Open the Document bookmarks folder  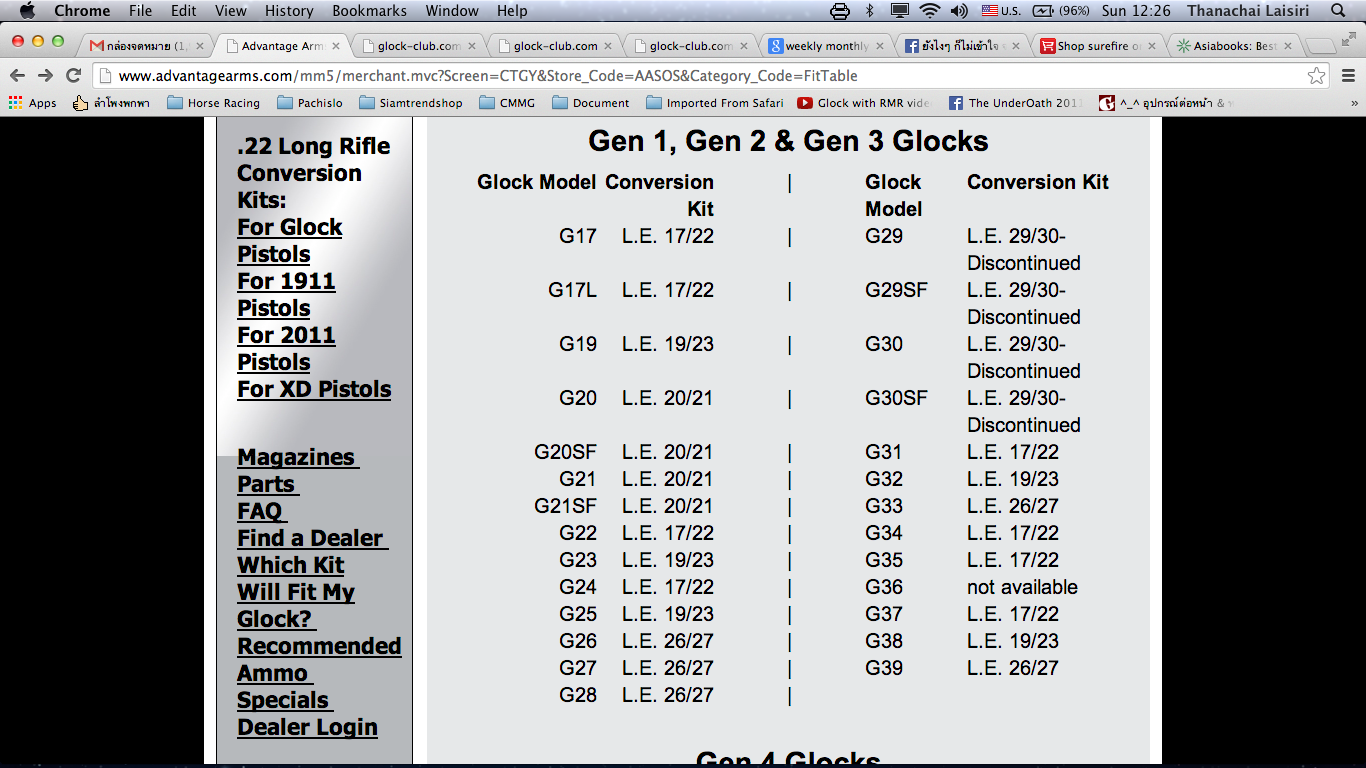(x=591, y=103)
